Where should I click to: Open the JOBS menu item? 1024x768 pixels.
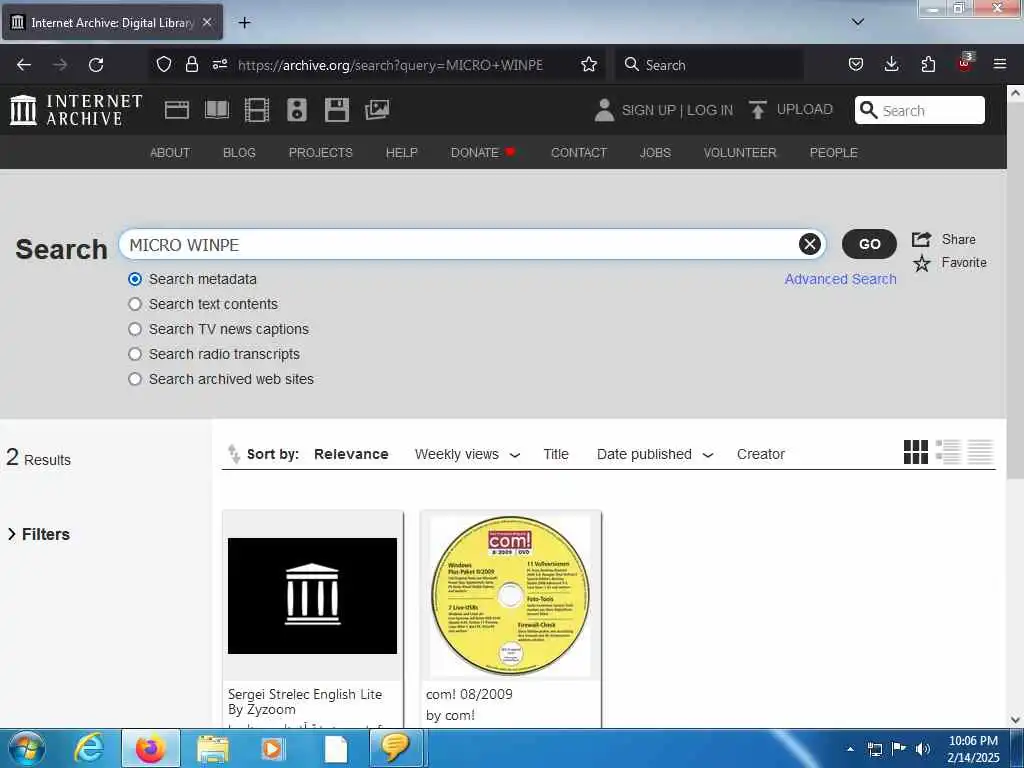pos(655,152)
